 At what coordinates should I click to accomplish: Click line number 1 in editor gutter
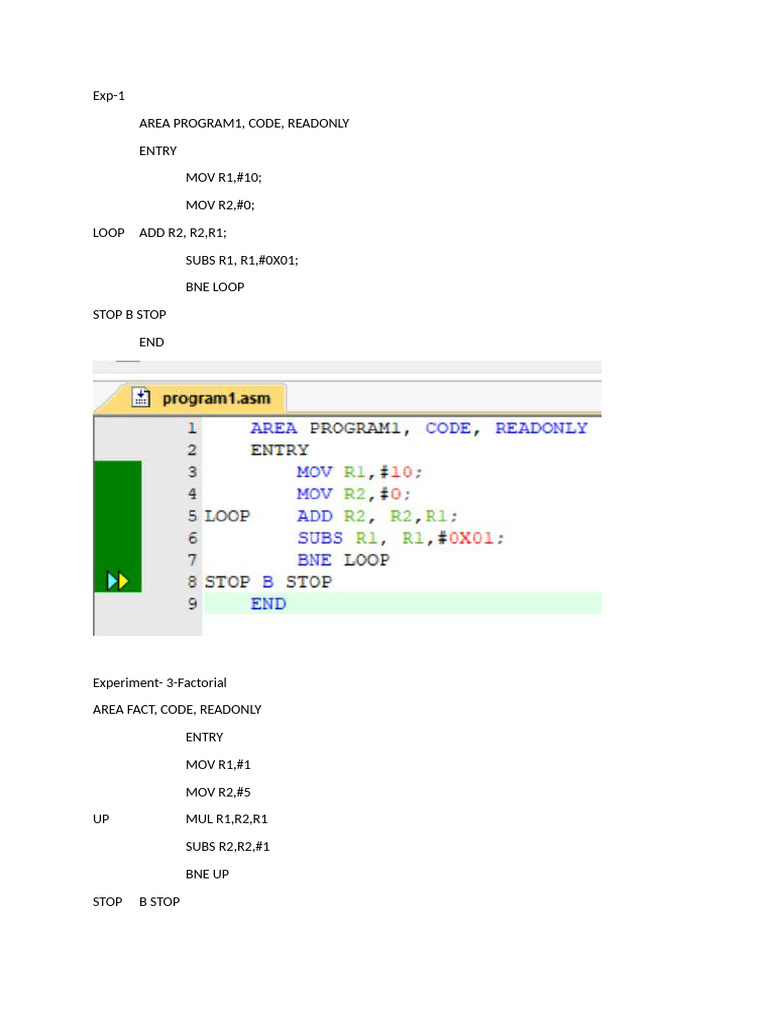coord(192,428)
